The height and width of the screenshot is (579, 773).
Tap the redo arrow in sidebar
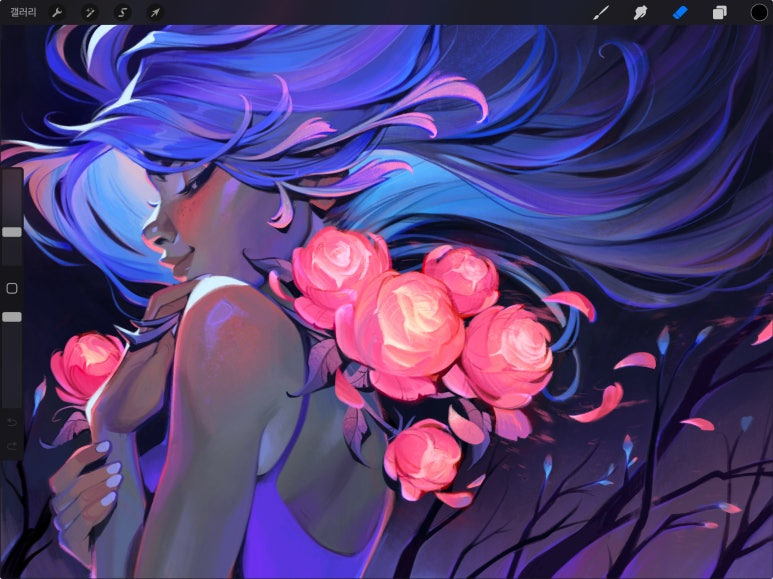(12, 446)
